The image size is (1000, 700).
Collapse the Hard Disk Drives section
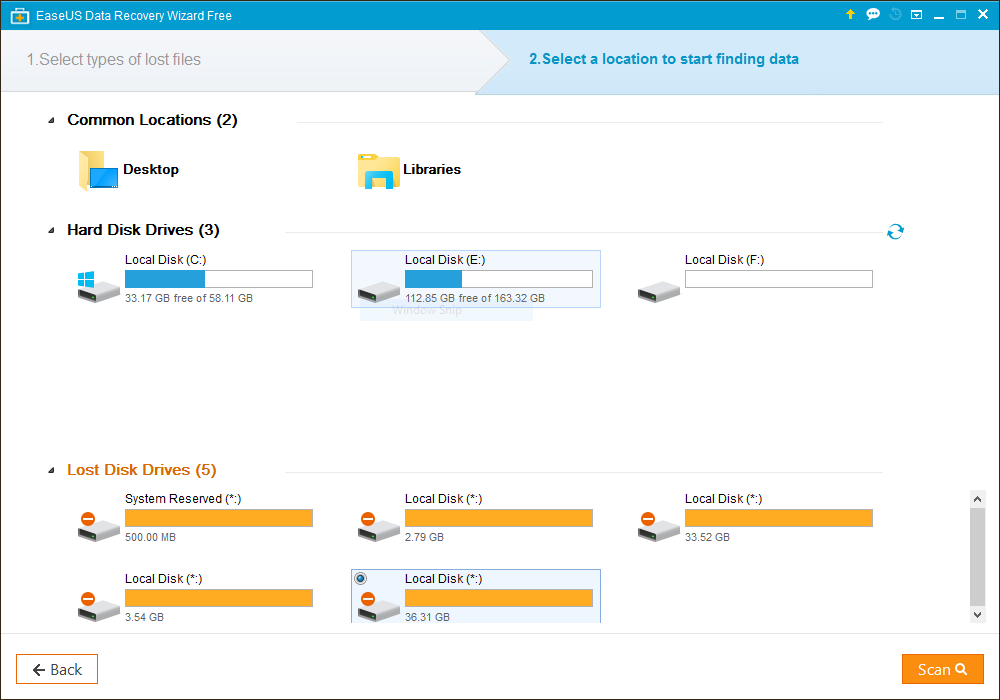[x=52, y=230]
